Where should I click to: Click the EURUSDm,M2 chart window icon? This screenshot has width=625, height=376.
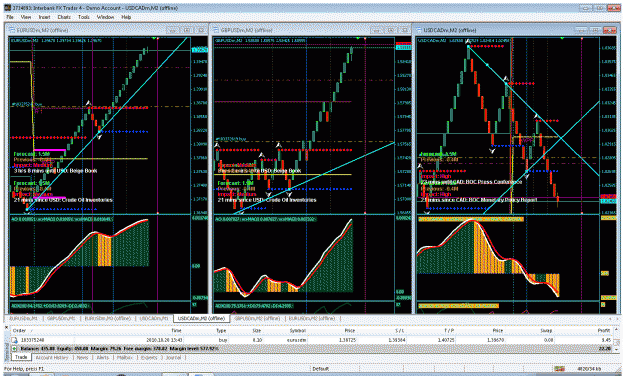coord(12,30)
